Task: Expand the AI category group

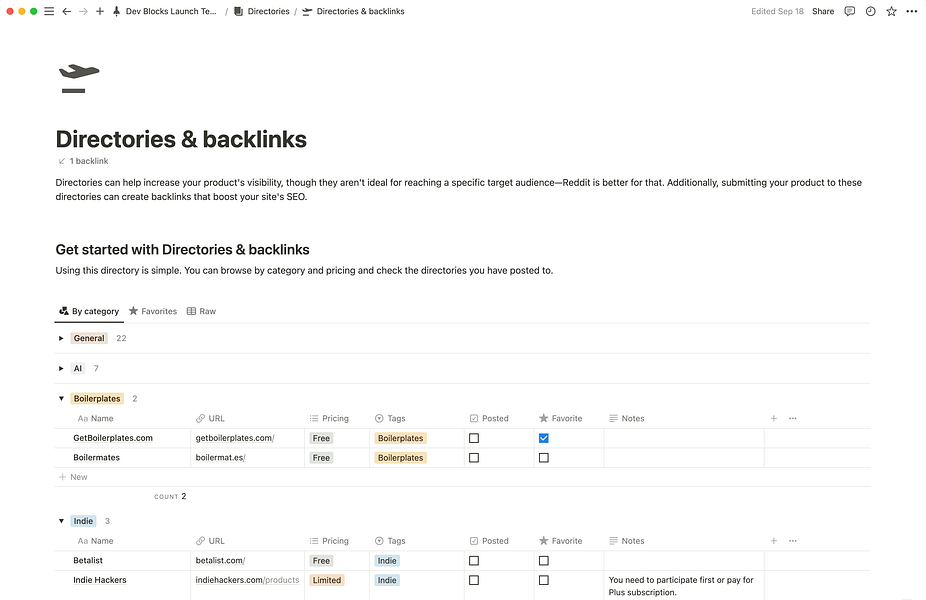Action: pyautogui.click(x=61, y=368)
